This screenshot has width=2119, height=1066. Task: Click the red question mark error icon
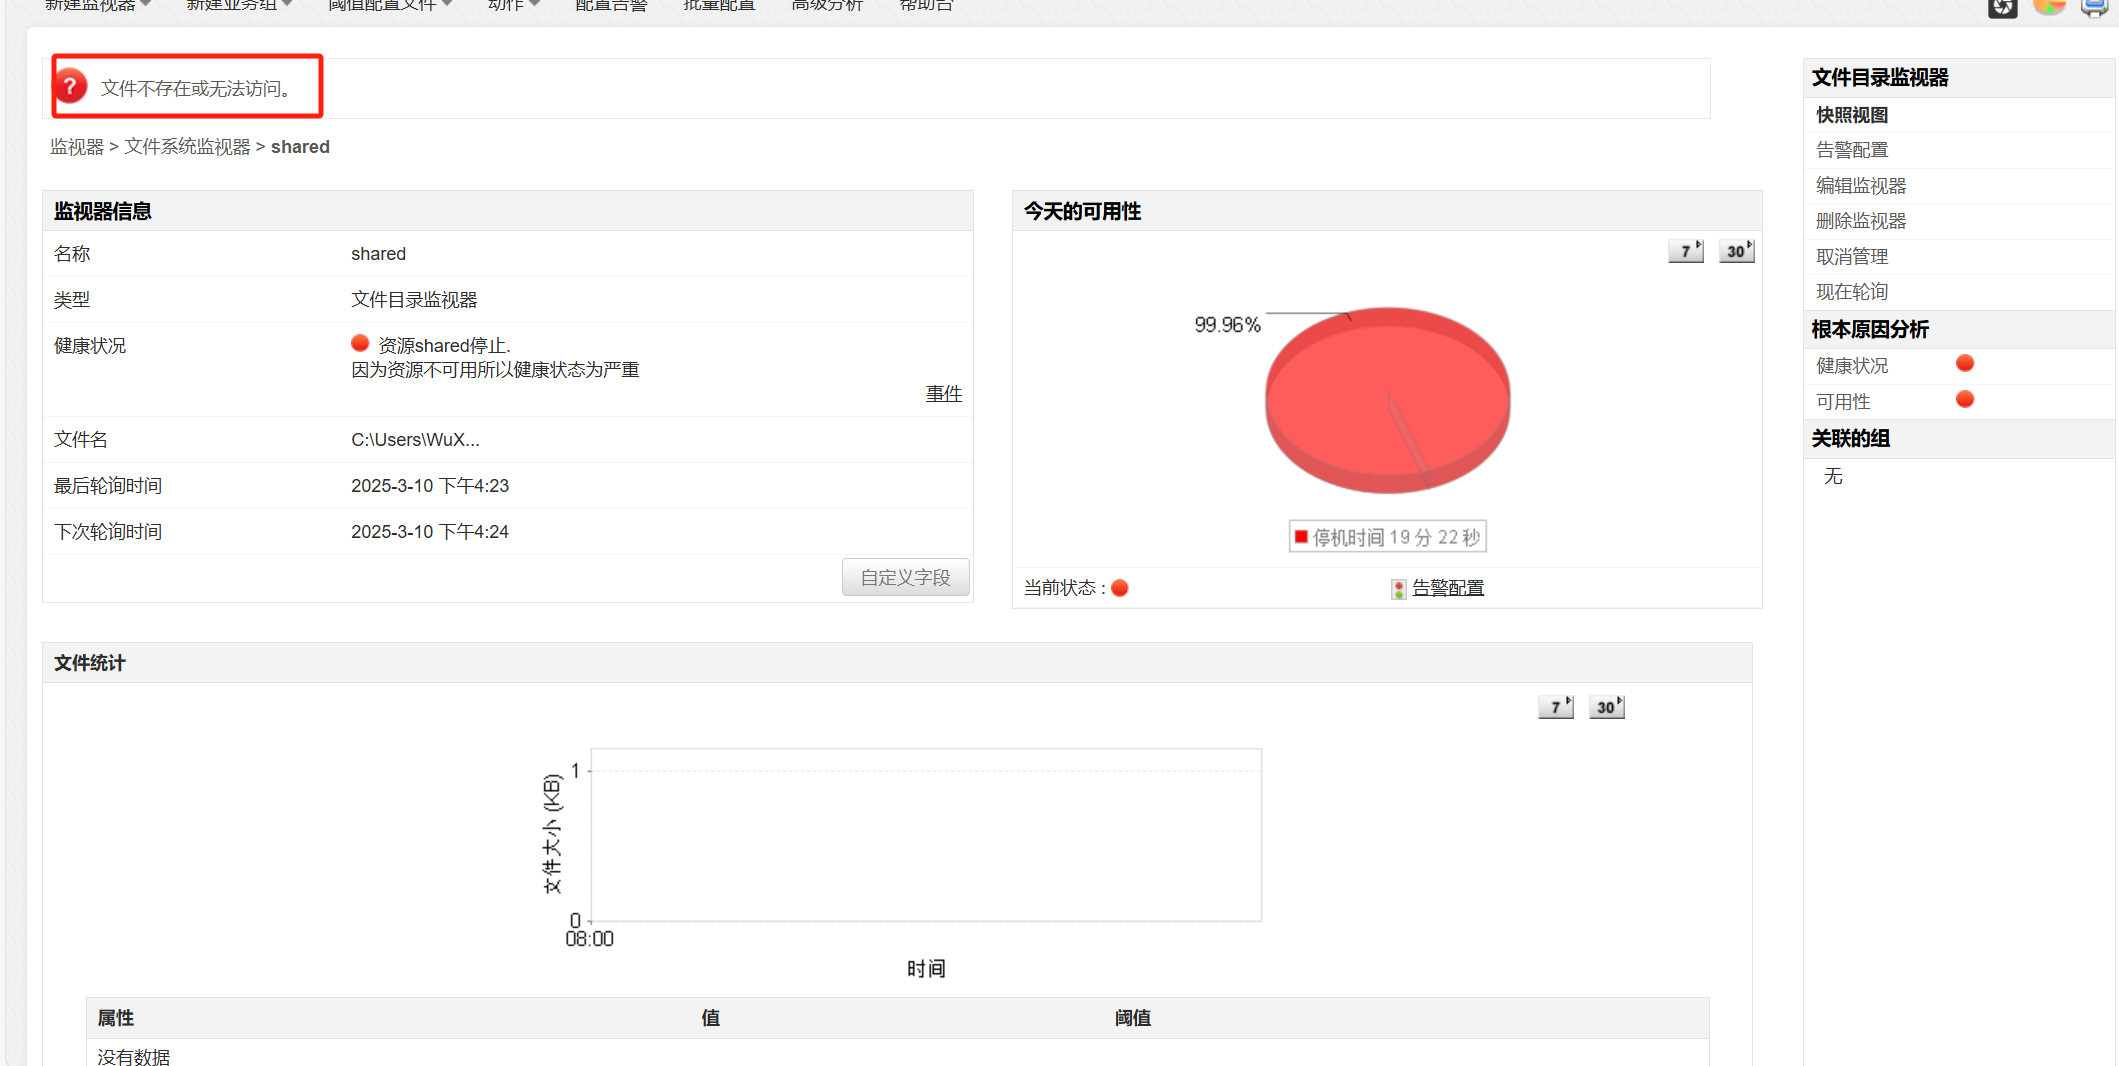tap(71, 87)
